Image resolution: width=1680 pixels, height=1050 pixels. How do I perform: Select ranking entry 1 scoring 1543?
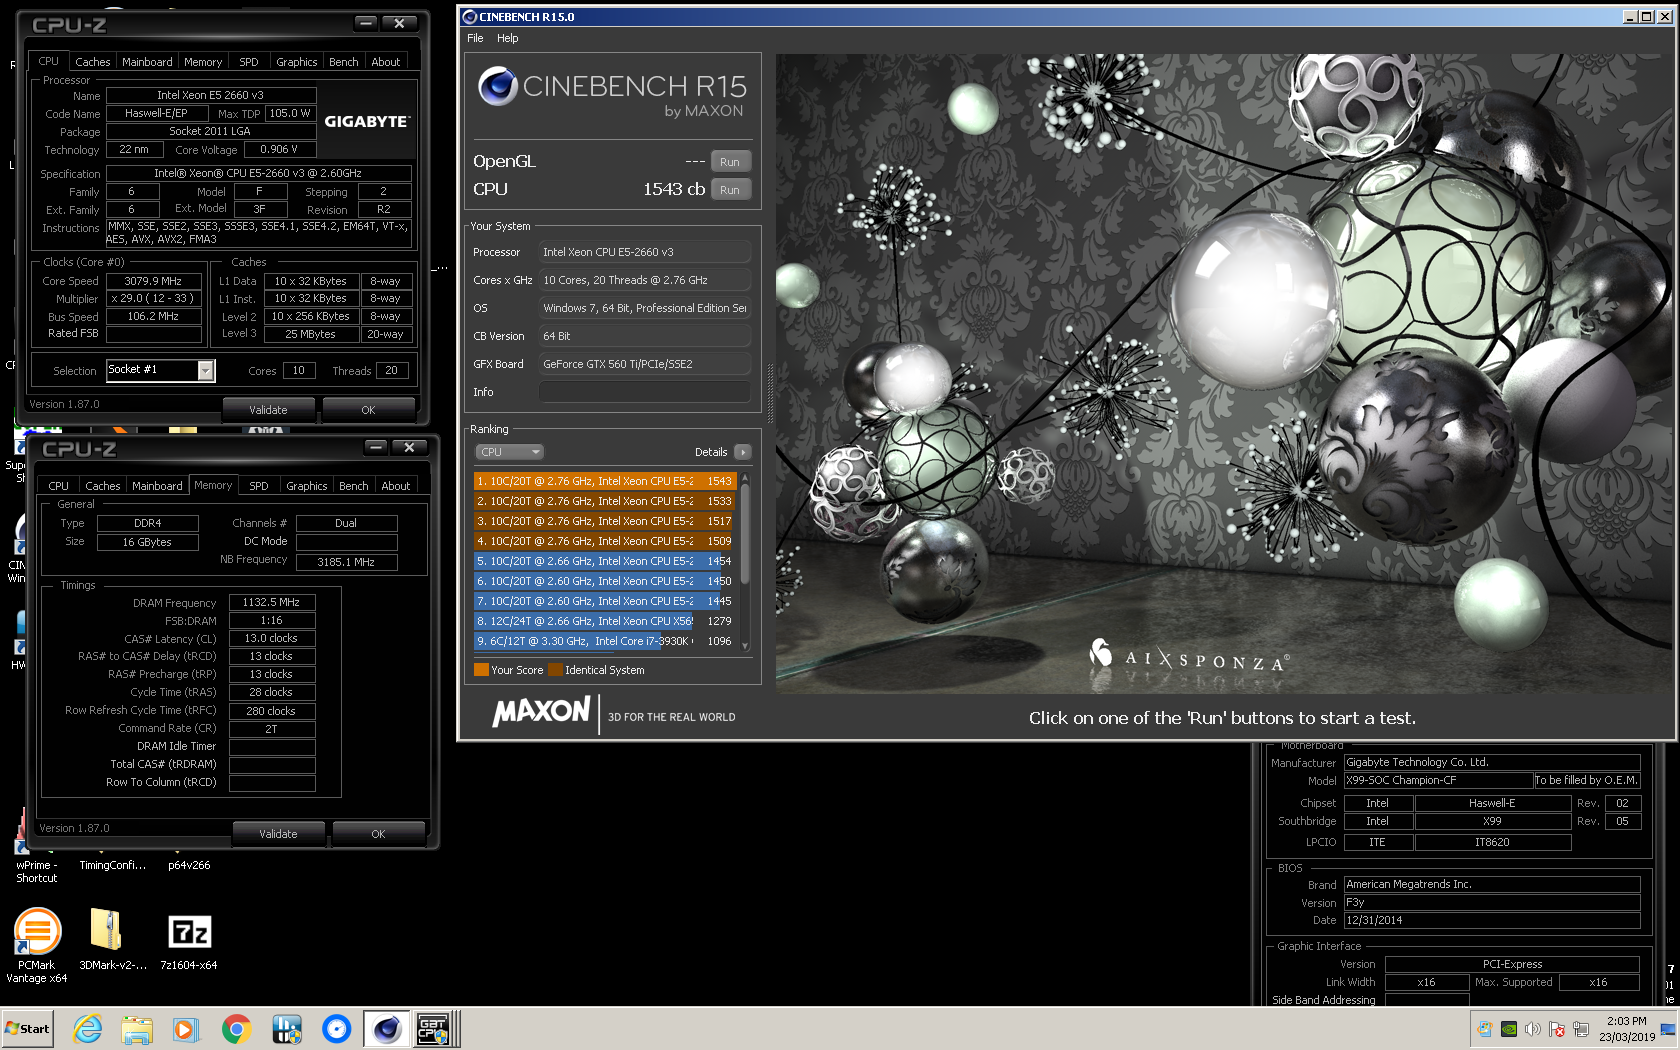(604, 481)
